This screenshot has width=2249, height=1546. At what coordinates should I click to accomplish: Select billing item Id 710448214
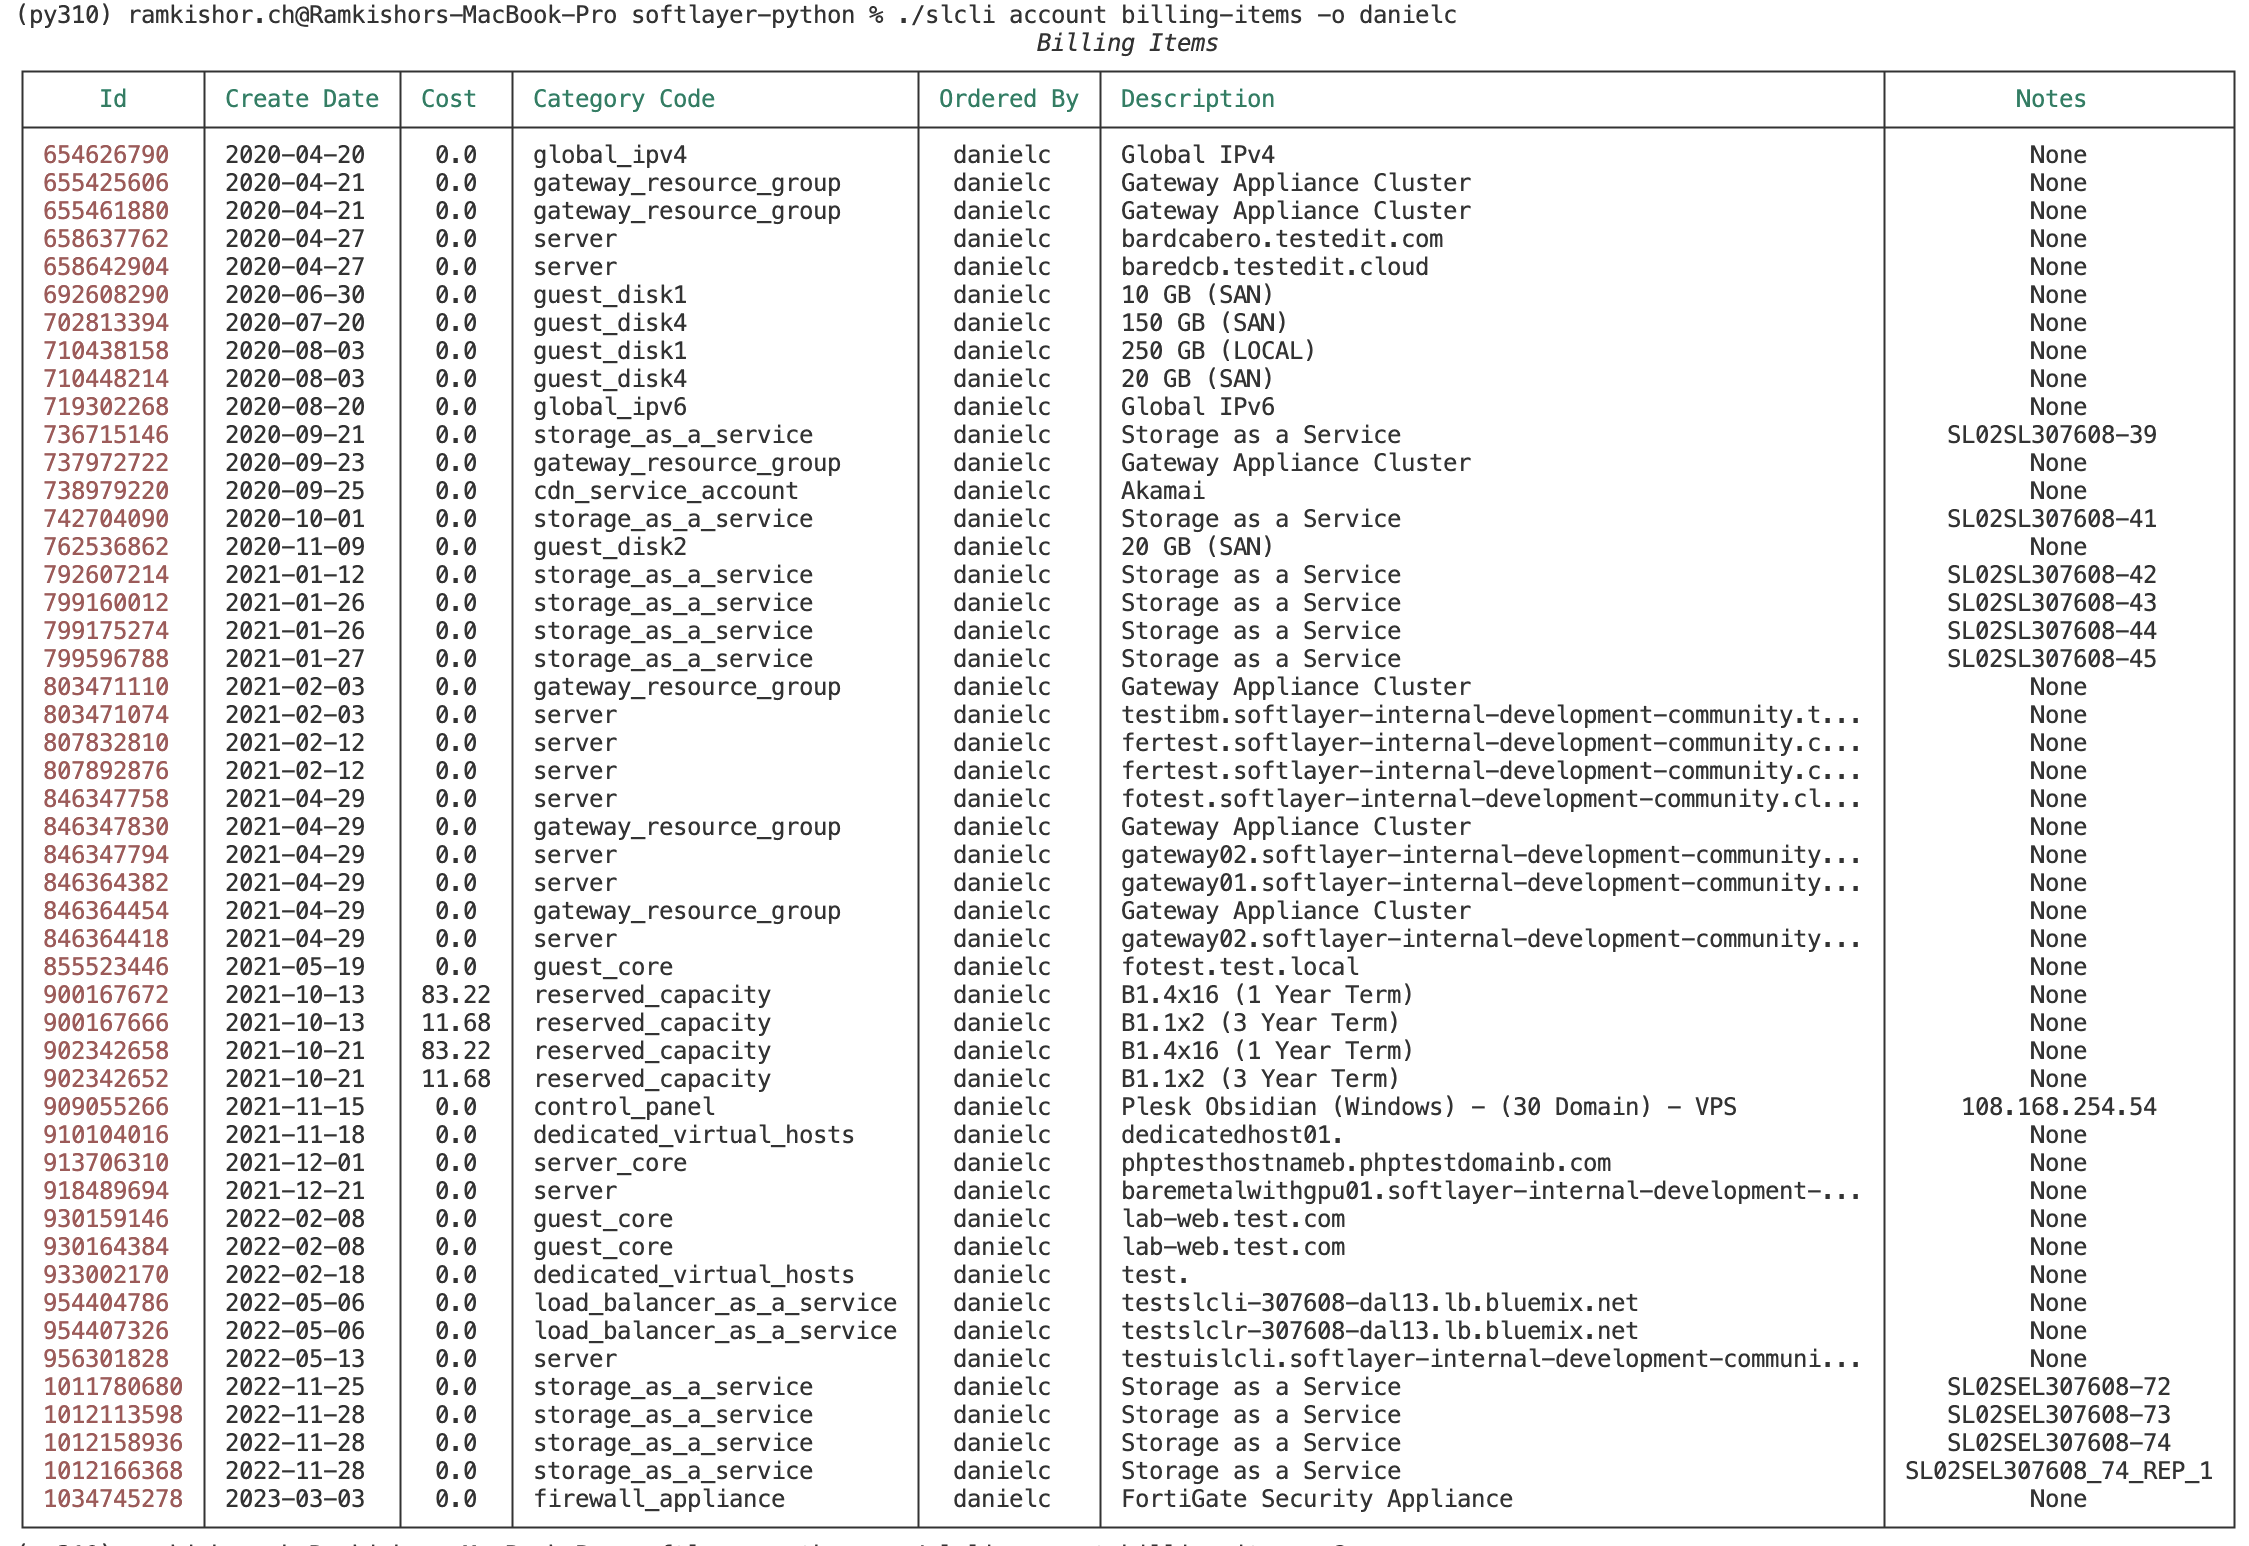pyautogui.click(x=106, y=379)
